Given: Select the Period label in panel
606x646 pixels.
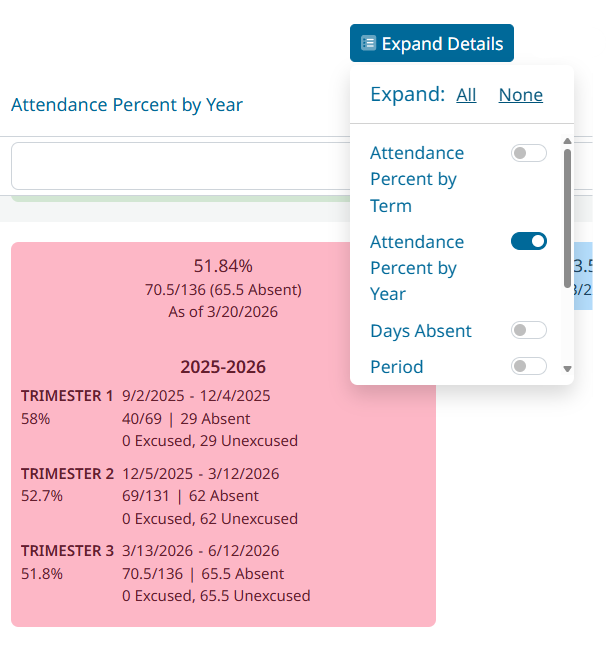Looking at the screenshot, I should coord(397,367).
